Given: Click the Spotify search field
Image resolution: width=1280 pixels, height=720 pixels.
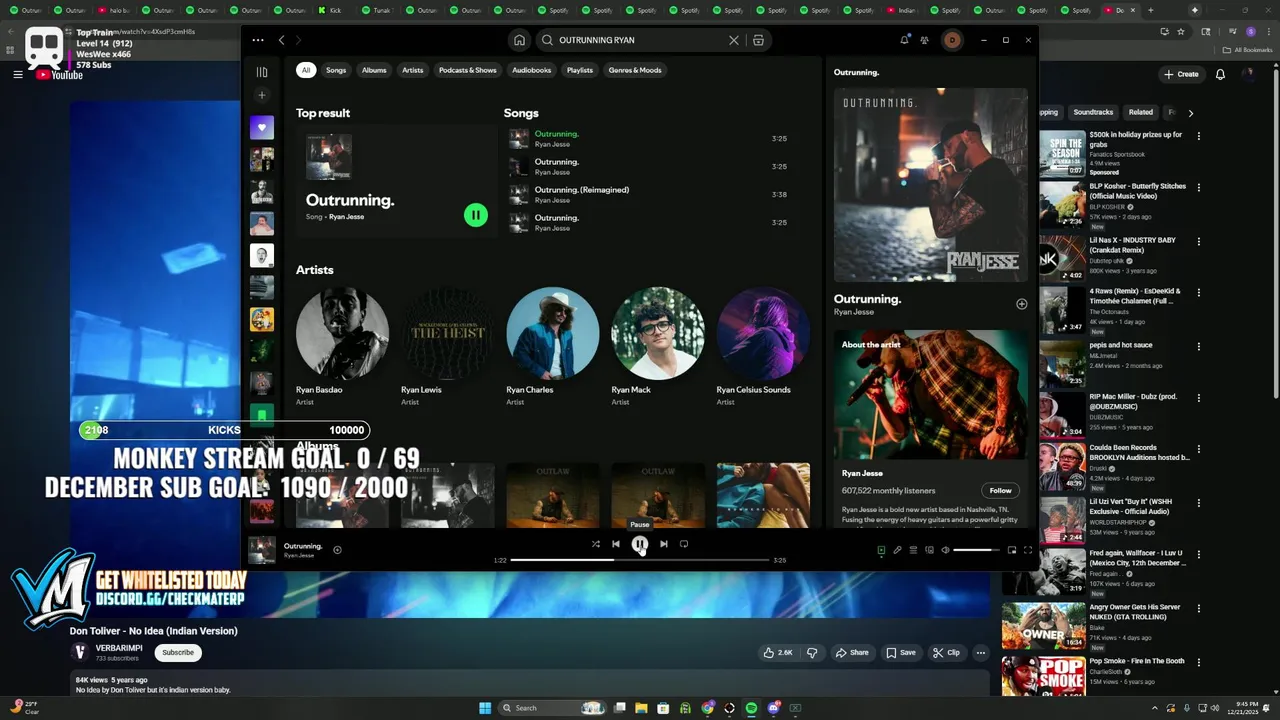Looking at the screenshot, I should coord(640,40).
